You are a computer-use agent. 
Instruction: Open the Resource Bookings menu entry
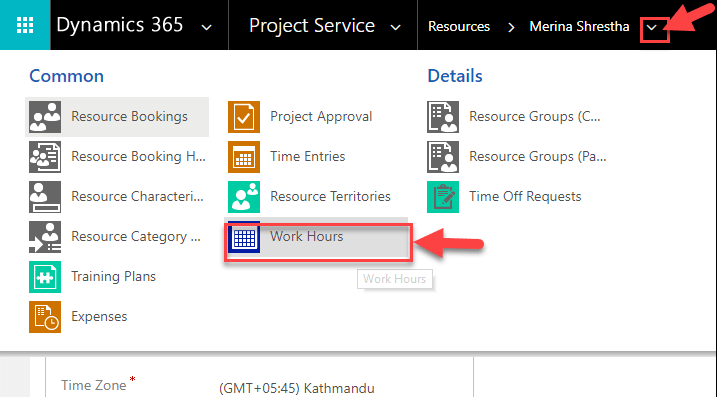pyautogui.click(x=117, y=117)
